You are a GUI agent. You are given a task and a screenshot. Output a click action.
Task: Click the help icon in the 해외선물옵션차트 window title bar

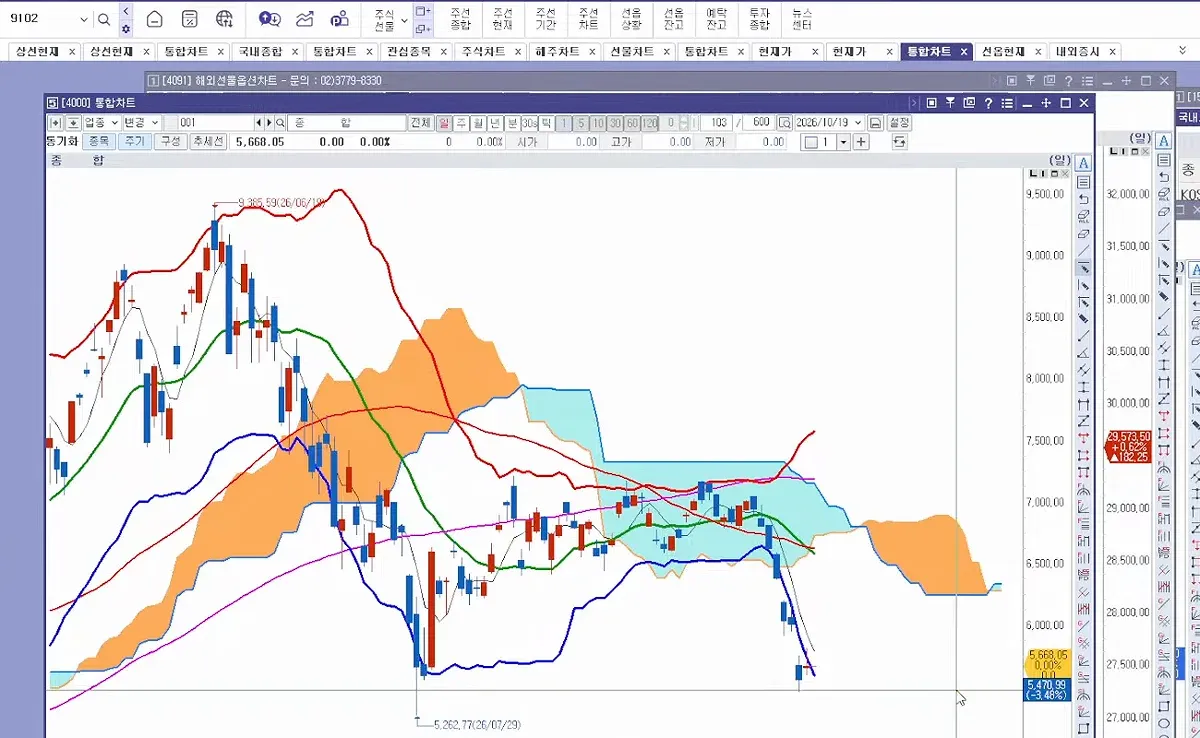[1068, 81]
